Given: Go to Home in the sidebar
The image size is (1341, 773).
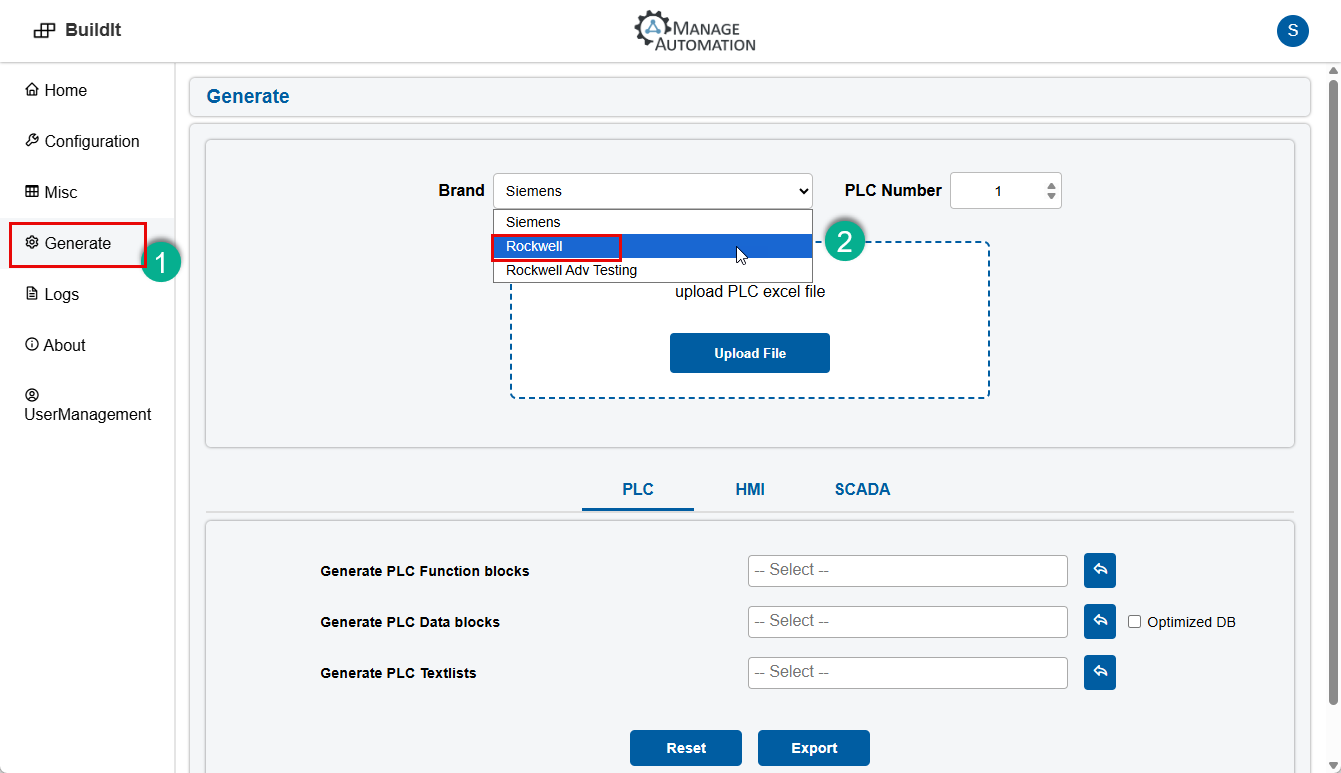Looking at the screenshot, I should click(x=56, y=90).
